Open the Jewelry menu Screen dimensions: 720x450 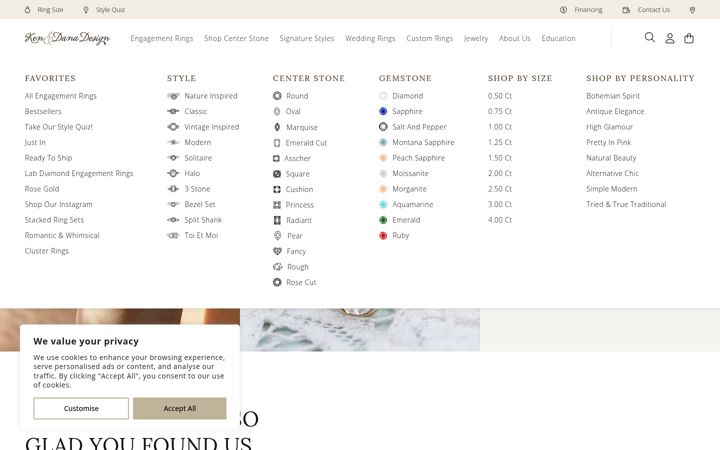[476, 39]
